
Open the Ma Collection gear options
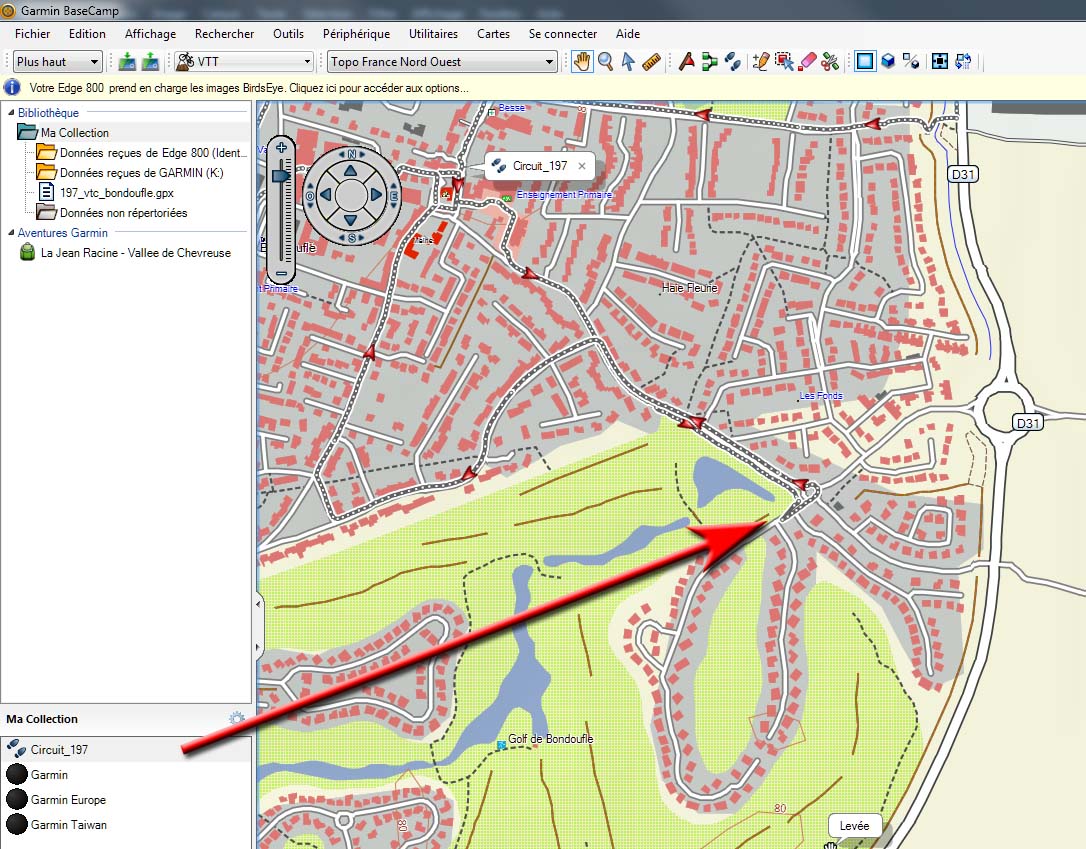(x=237, y=718)
